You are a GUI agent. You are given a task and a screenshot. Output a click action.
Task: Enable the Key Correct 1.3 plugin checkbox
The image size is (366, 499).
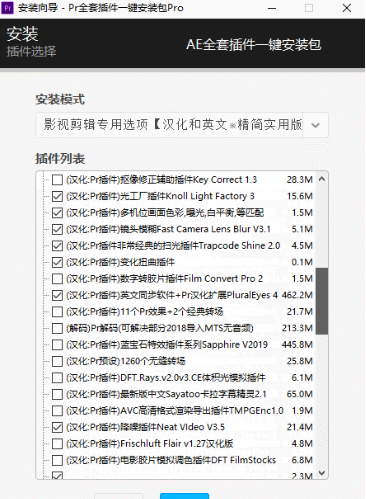click(57, 180)
